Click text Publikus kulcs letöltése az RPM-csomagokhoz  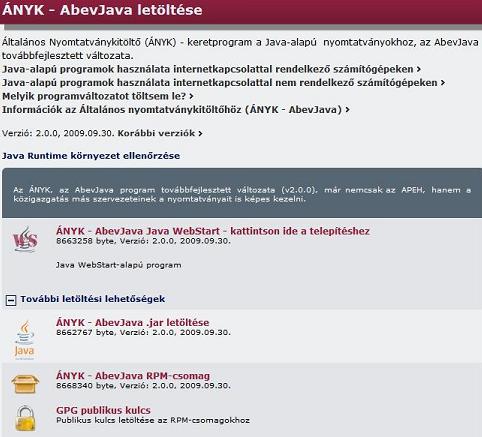point(153,420)
